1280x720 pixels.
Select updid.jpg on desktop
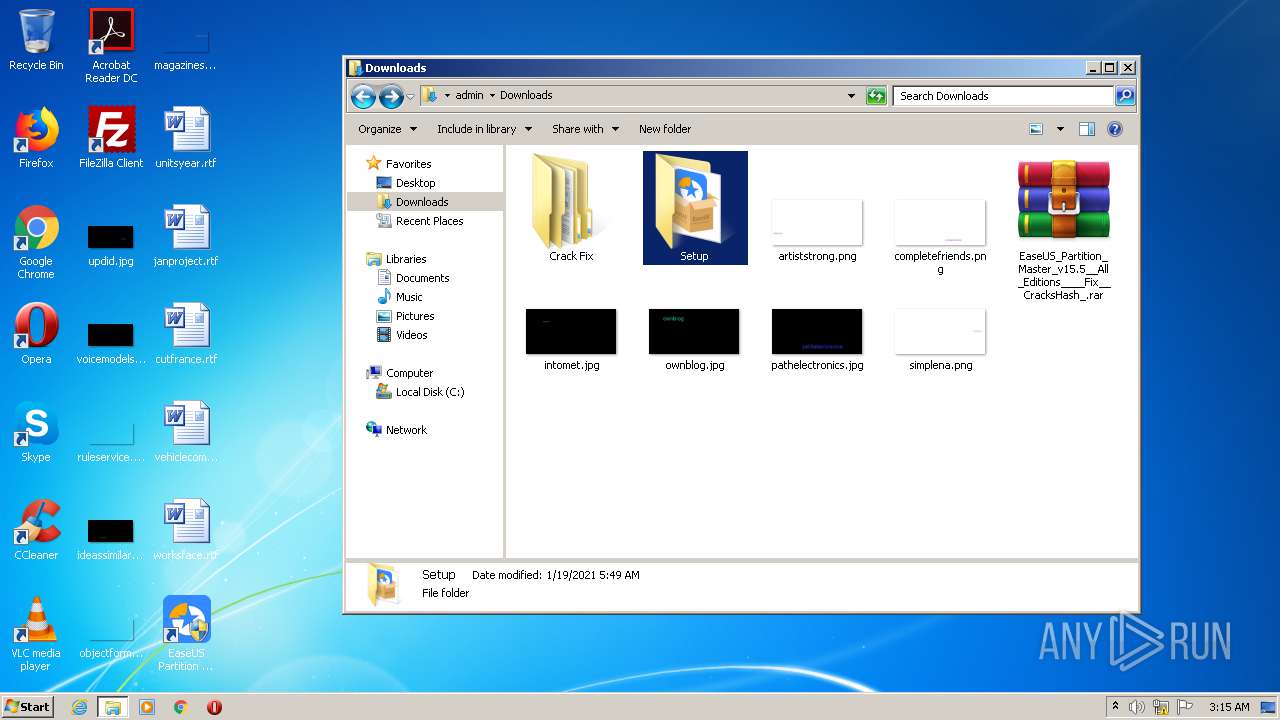pyautogui.click(x=111, y=244)
